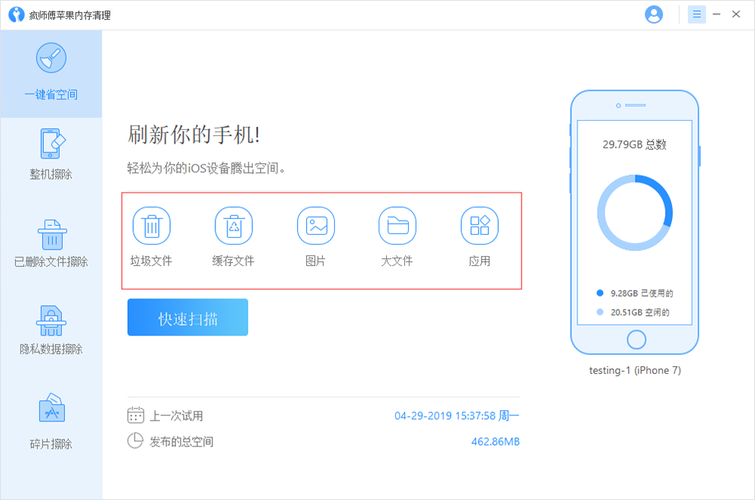
Task: Select 隐私数据擦除 sidebar section
Action: click(51, 330)
